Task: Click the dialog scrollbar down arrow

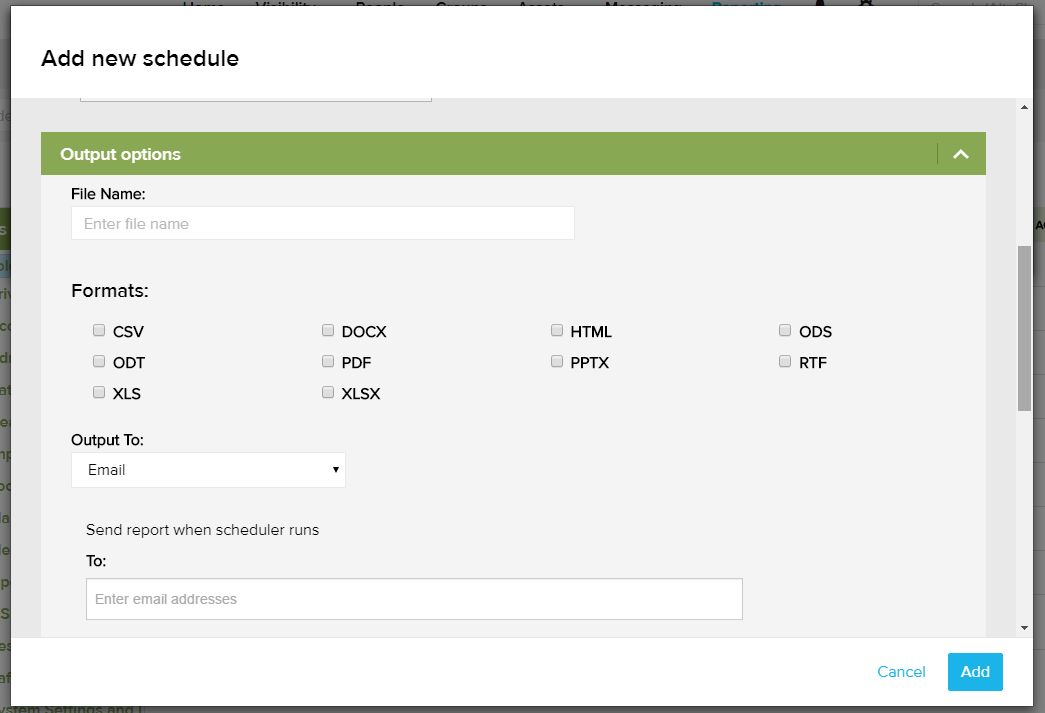Action: click(x=1024, y=627)
